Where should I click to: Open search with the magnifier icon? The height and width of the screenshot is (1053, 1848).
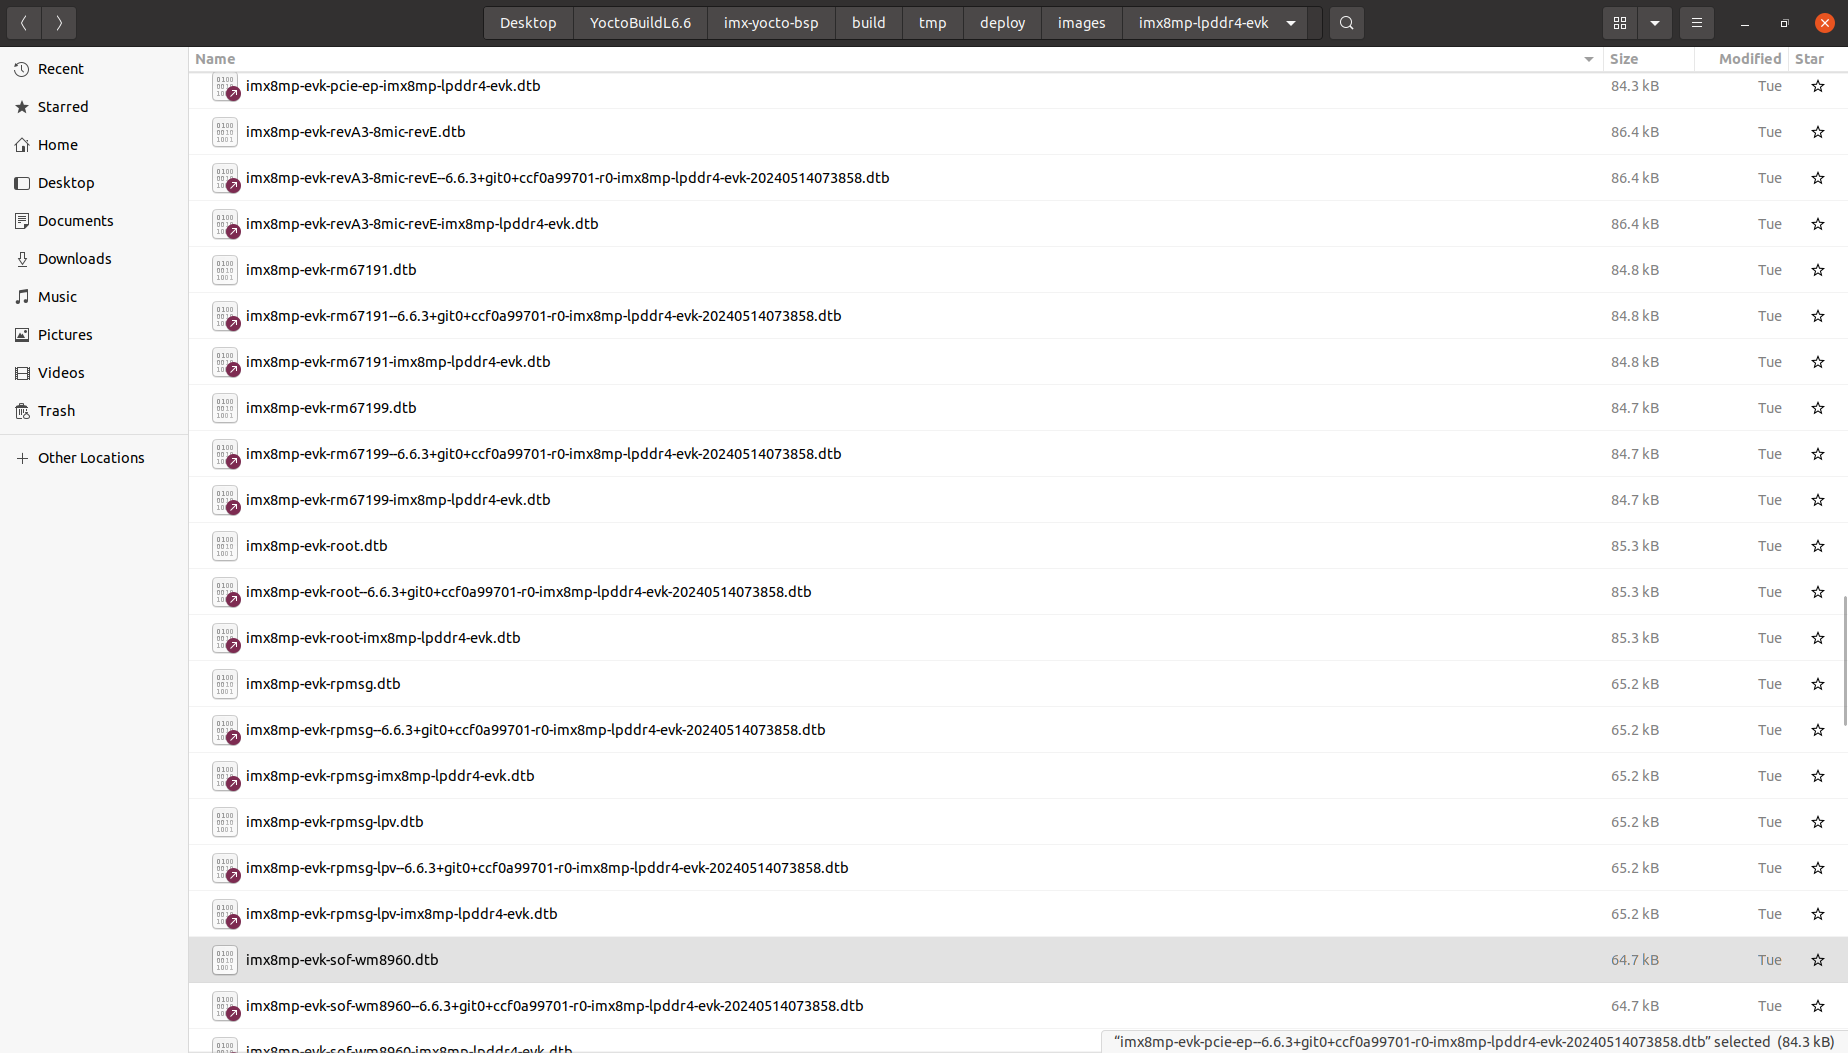(1345, 22)
